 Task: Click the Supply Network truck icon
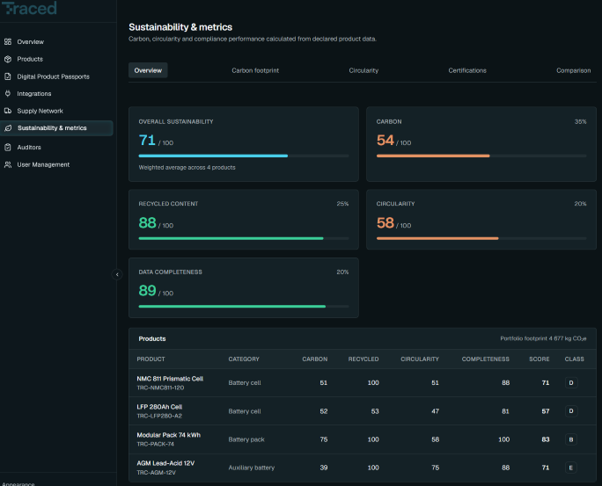pos(8,111)
